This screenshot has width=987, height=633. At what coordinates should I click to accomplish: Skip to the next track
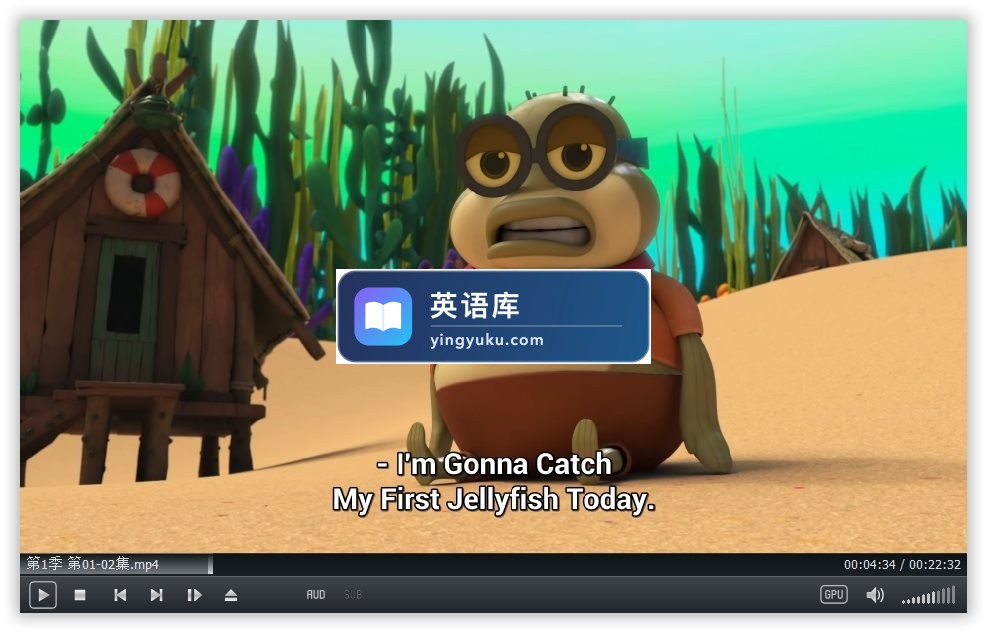[x=157, y=595]
